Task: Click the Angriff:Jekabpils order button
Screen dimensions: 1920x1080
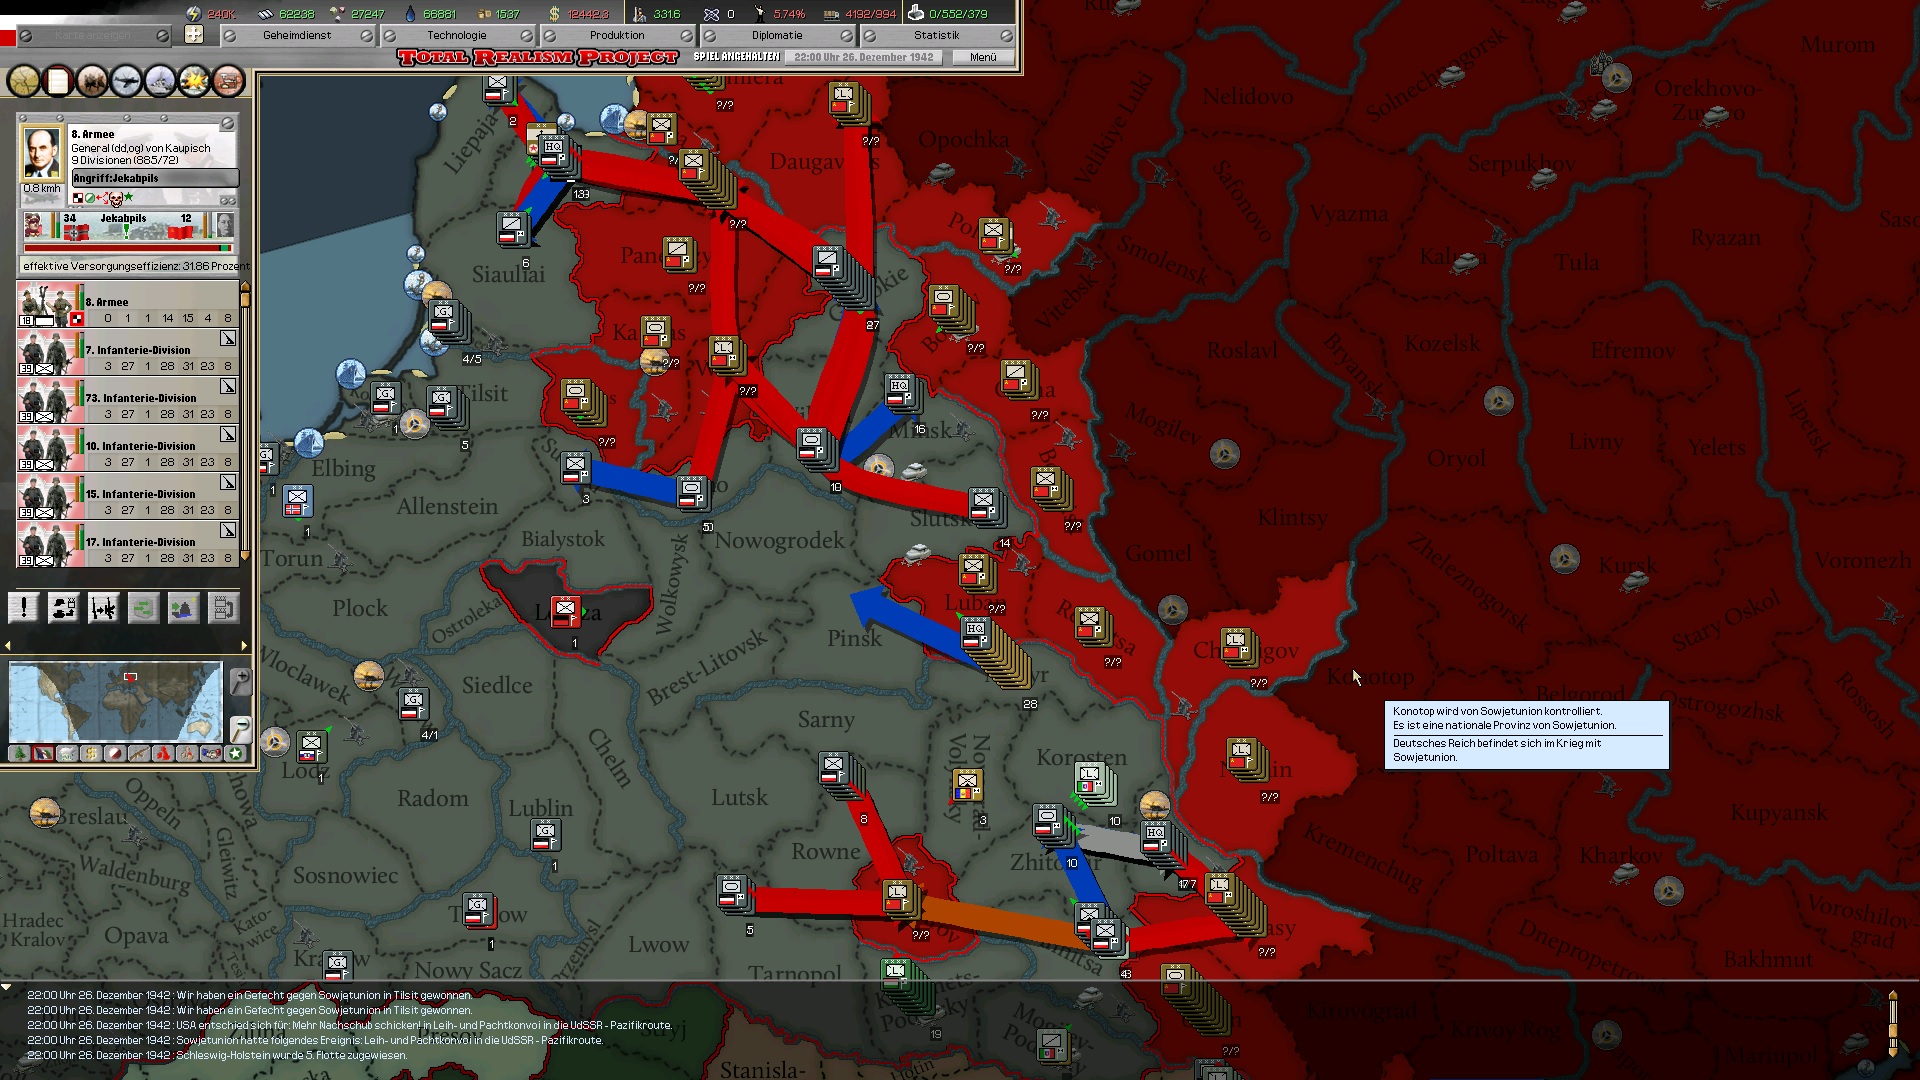Action: coord(155,178)
